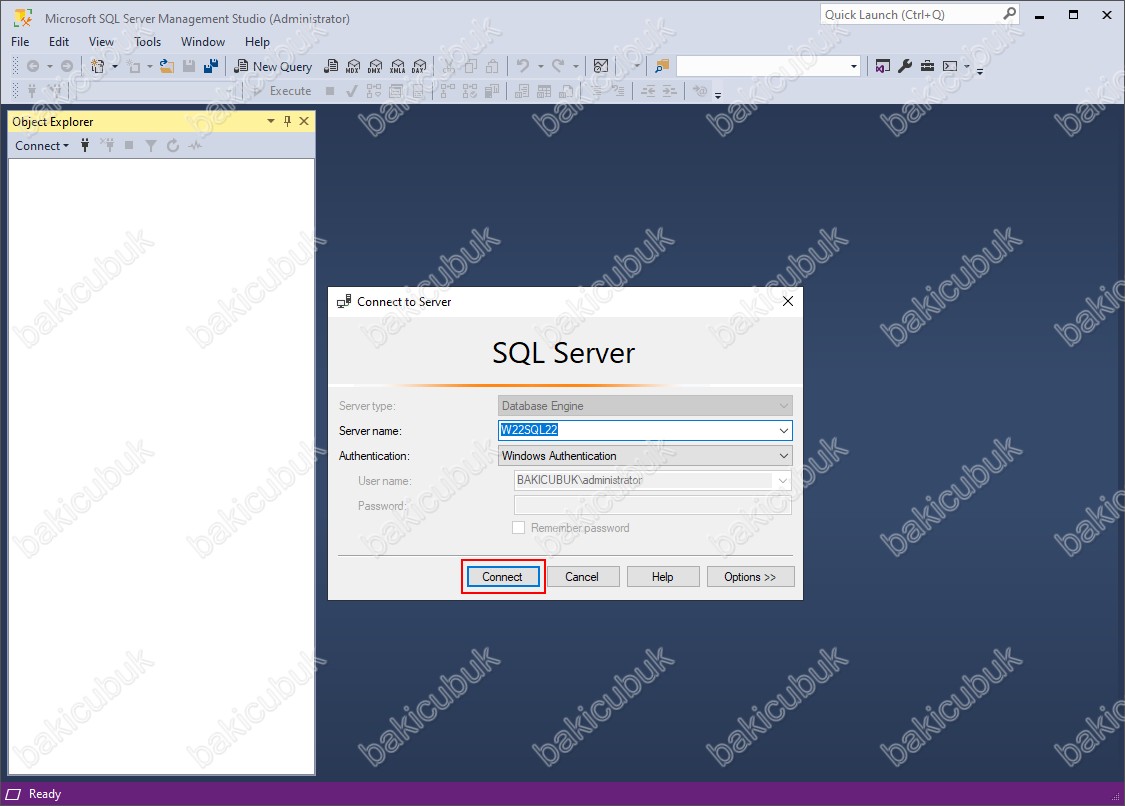Click the Redo toolbar icon
Screen dimensions: 1125x806
pyautogui.click(x=557, y=66)
